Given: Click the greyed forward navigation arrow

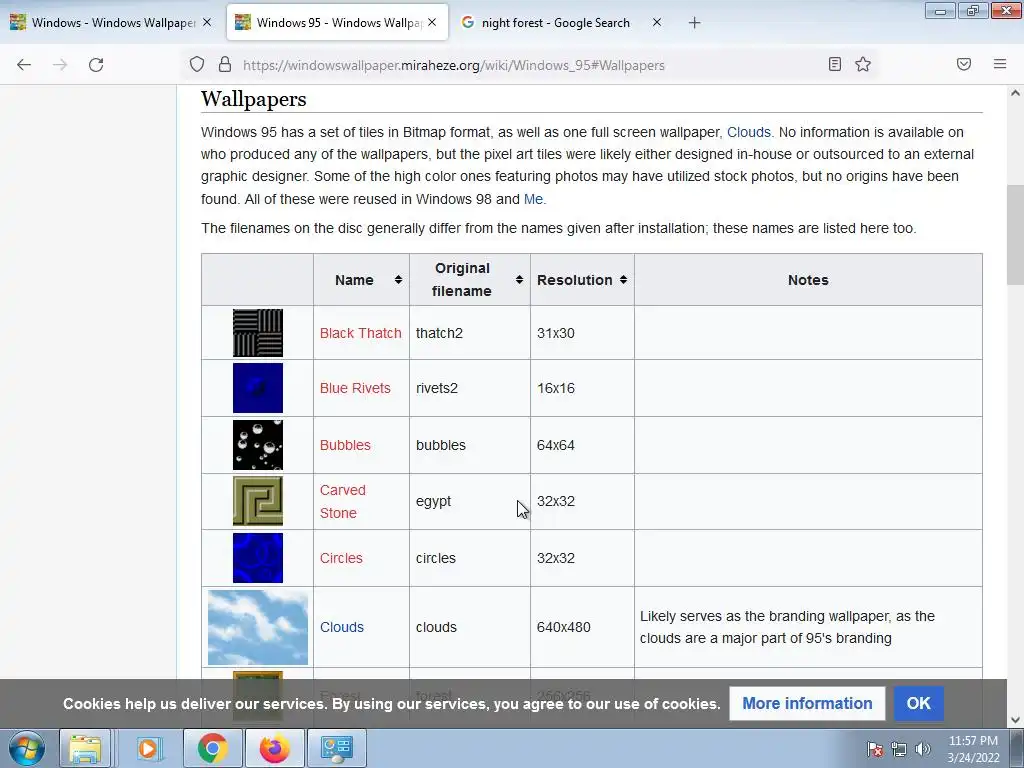Looking at the screenshot, I should coord(60,65).
